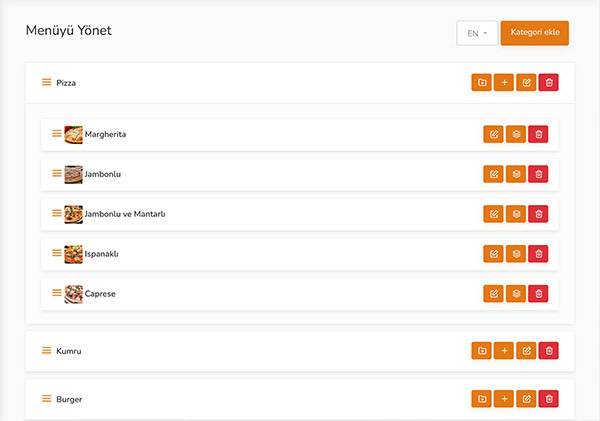Click the drag handle next to Caprese
This screenshot has height=421, width=600.
[57, 294]
